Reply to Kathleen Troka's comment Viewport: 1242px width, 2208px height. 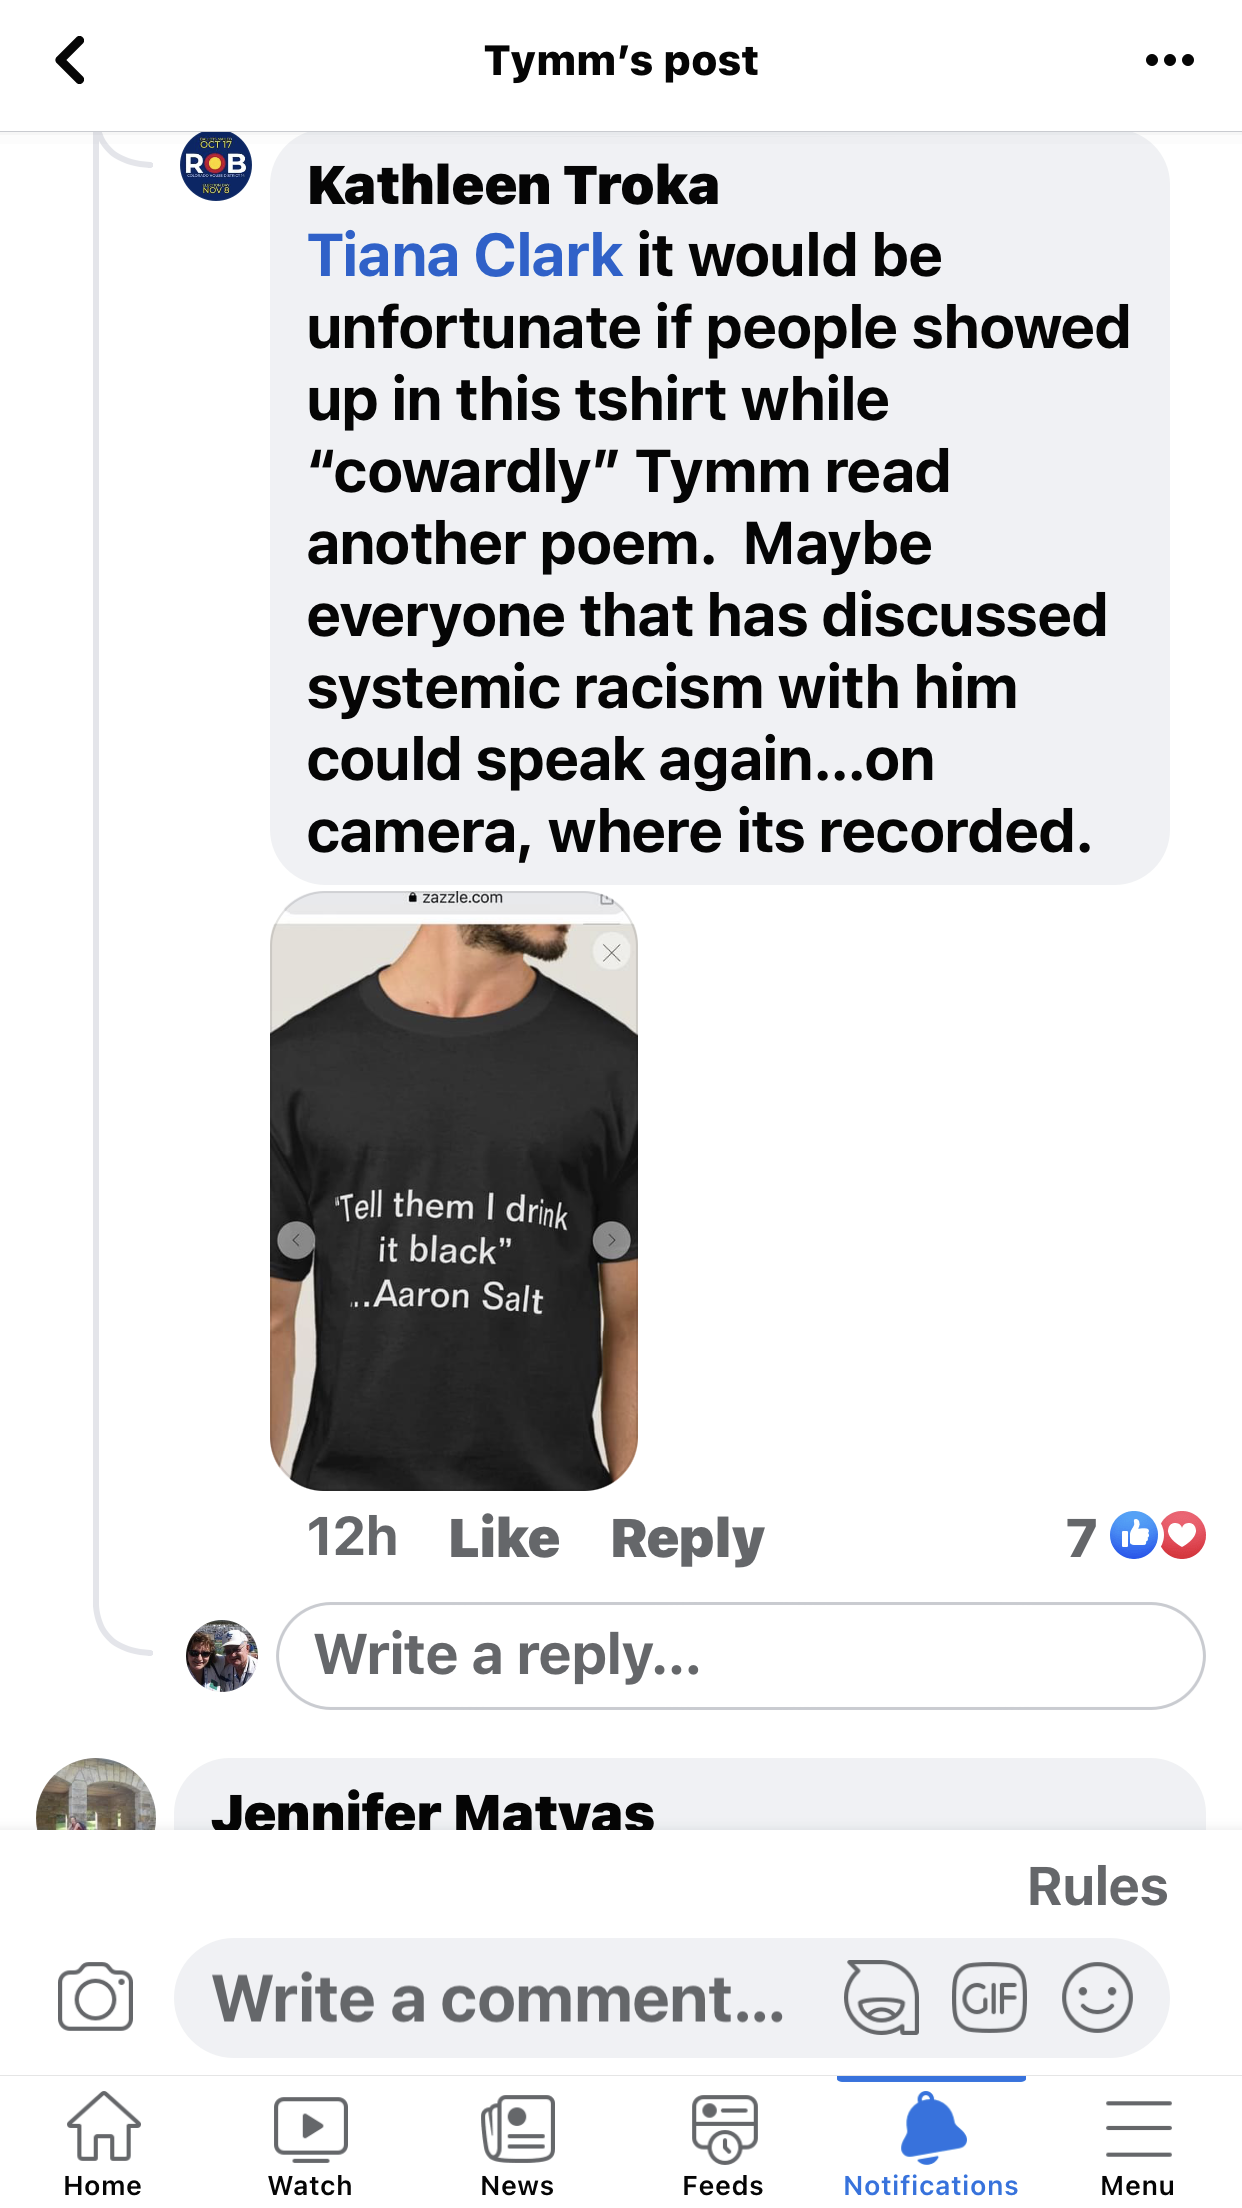click(687, 1538)
